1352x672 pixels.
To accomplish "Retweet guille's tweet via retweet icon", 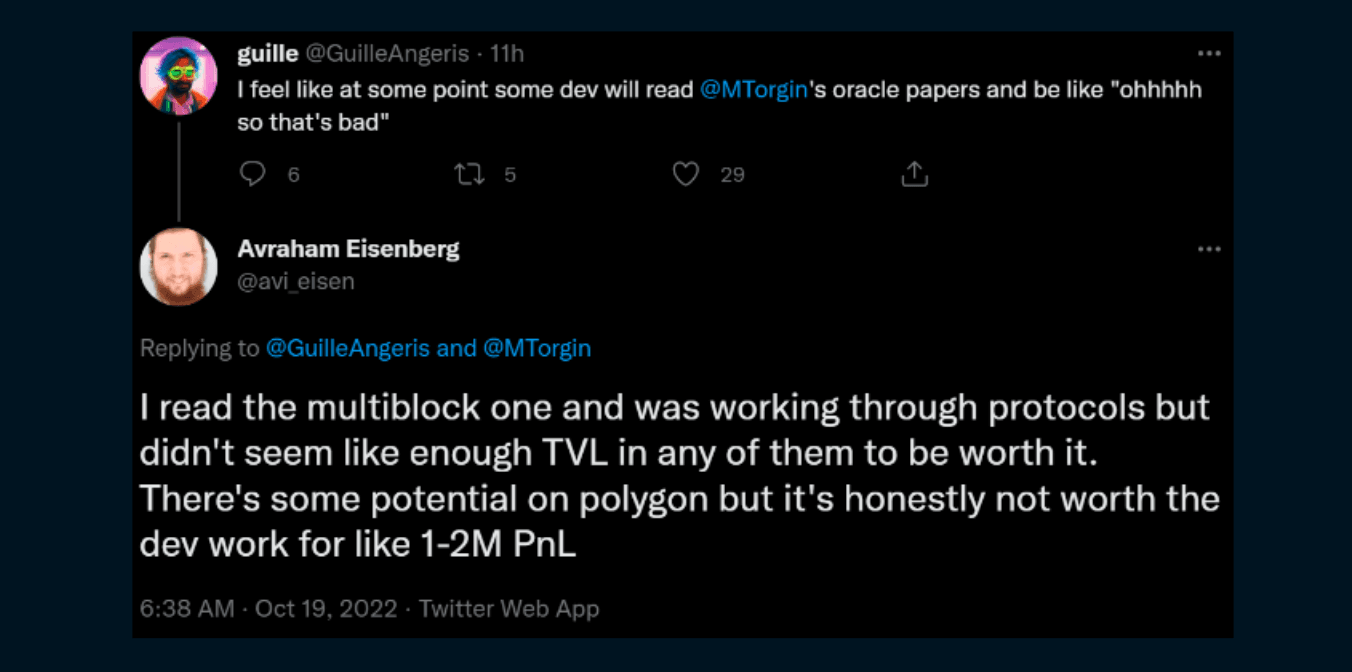I will [470, 175].
